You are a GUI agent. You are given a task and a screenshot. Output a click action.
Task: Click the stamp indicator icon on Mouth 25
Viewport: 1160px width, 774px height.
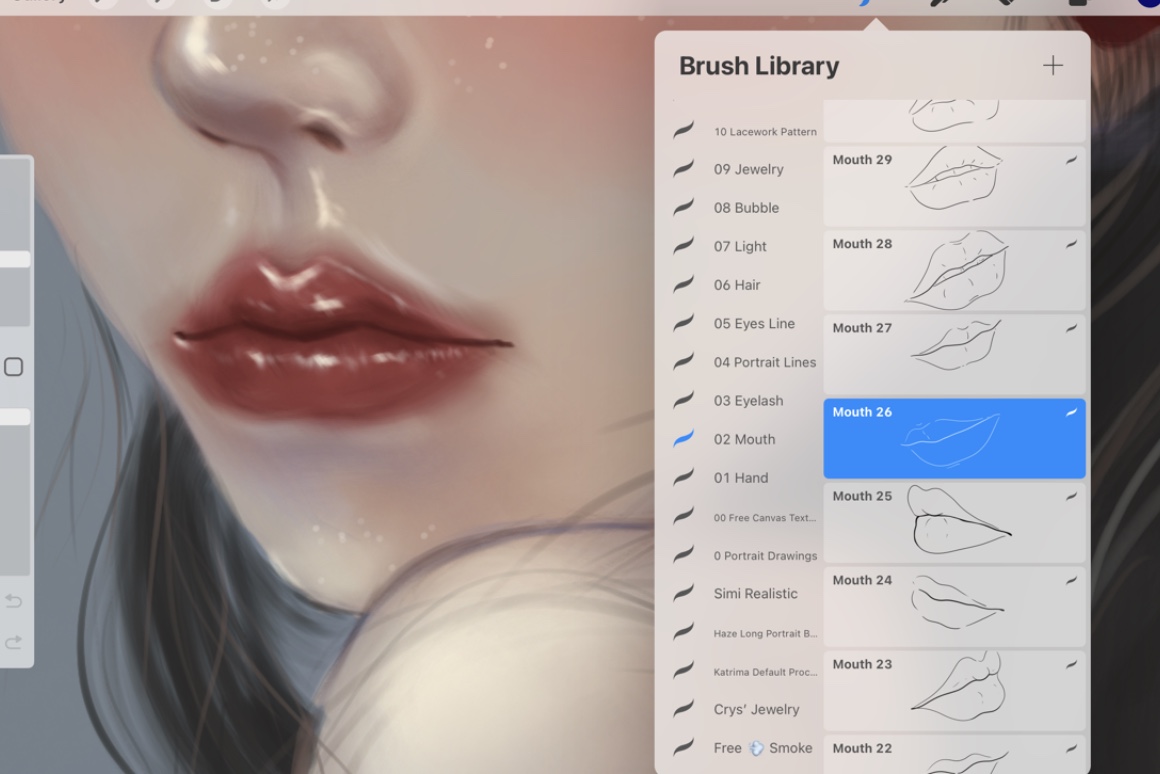click(x=1071, y=497)
